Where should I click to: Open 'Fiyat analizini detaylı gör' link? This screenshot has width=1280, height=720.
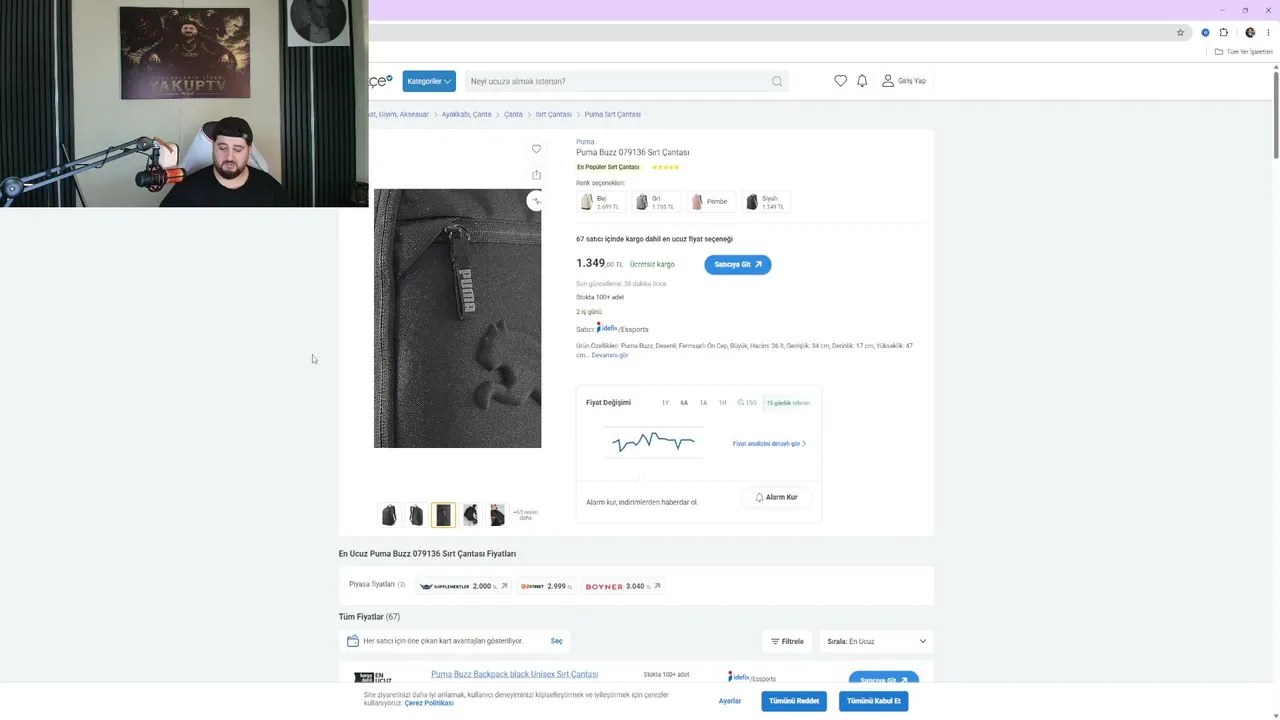pos(769,444)
